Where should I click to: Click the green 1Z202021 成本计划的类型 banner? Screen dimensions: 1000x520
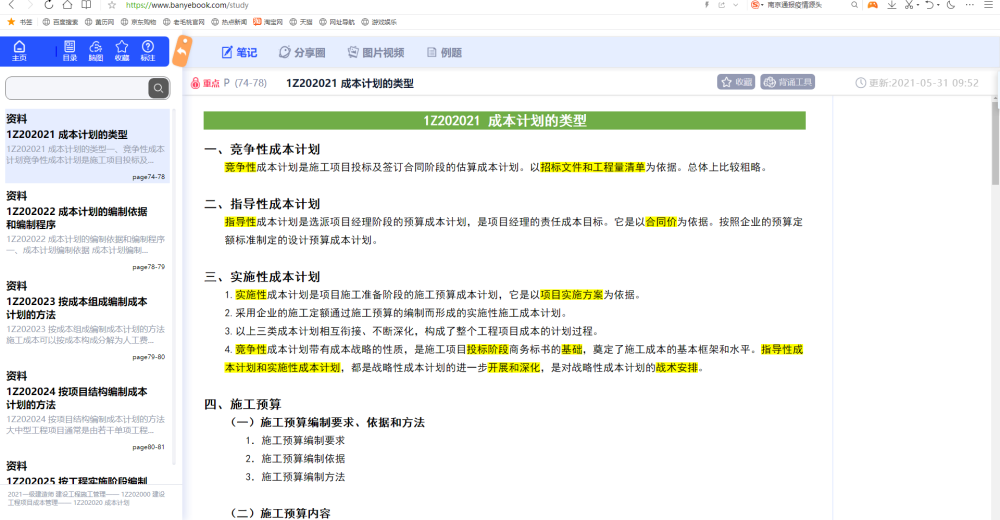click(x=504, y=121)
